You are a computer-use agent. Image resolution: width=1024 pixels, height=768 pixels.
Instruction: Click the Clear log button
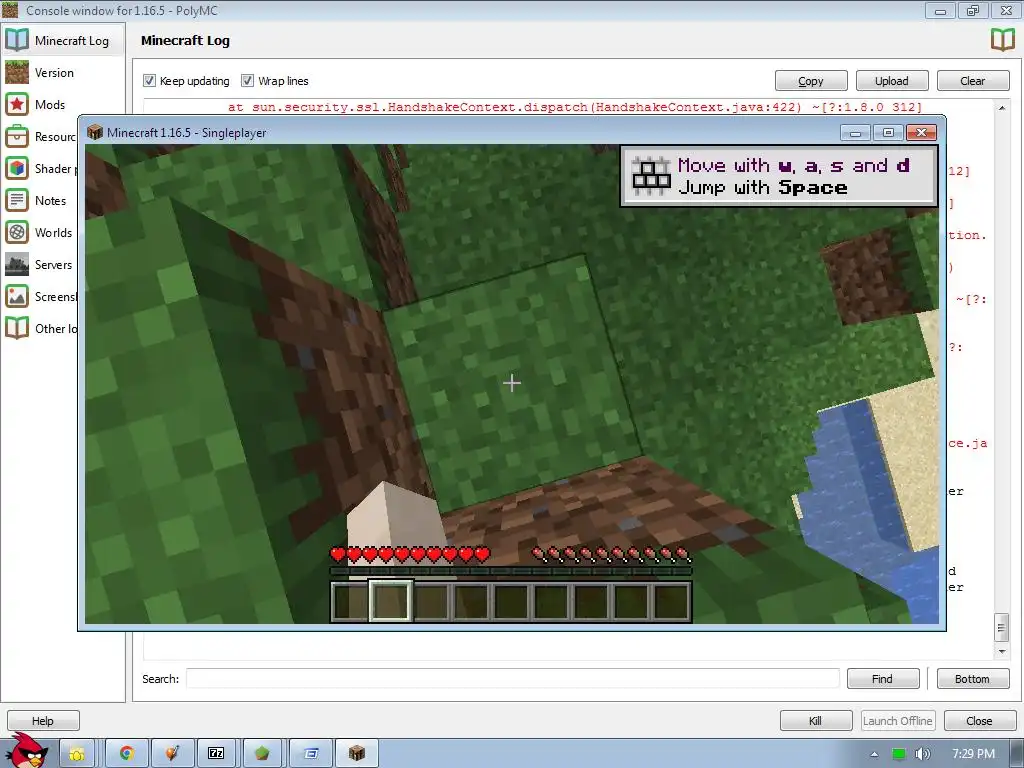click(x=972, y=81)
